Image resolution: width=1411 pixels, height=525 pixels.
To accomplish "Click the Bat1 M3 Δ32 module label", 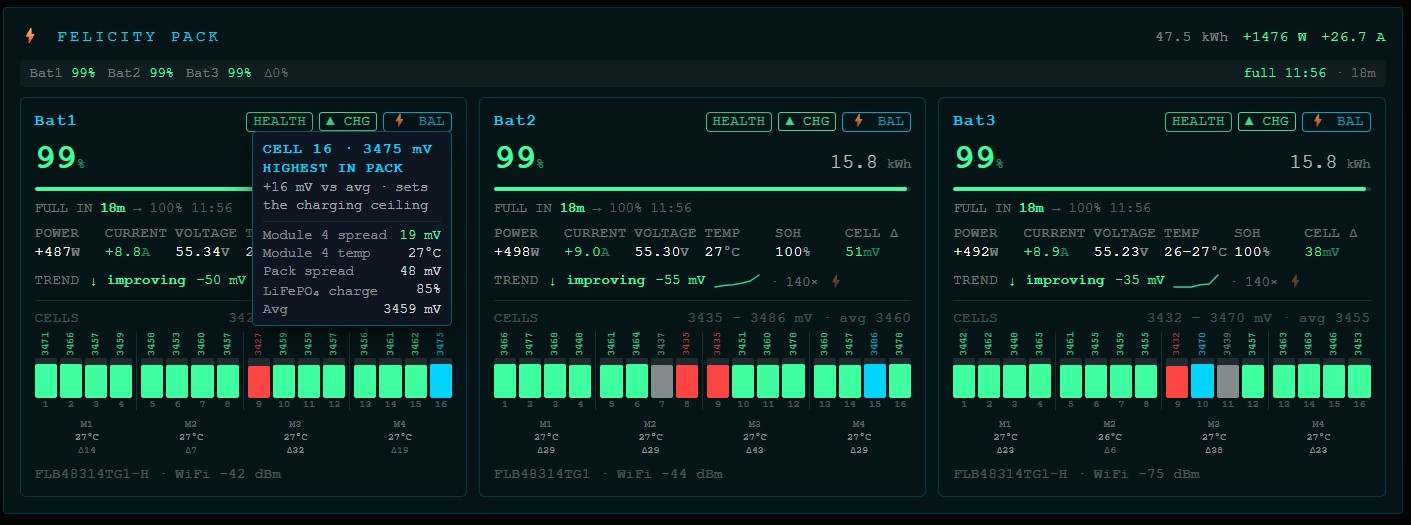I will click(x=295, y=451).
